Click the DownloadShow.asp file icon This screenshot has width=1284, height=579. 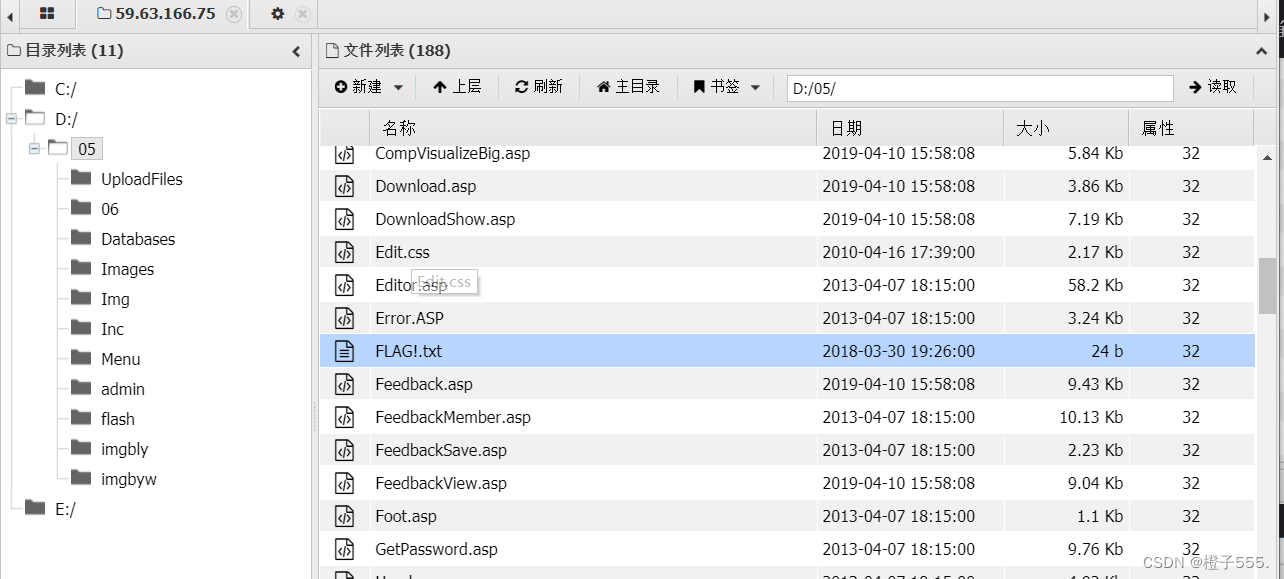click(344, 219)
